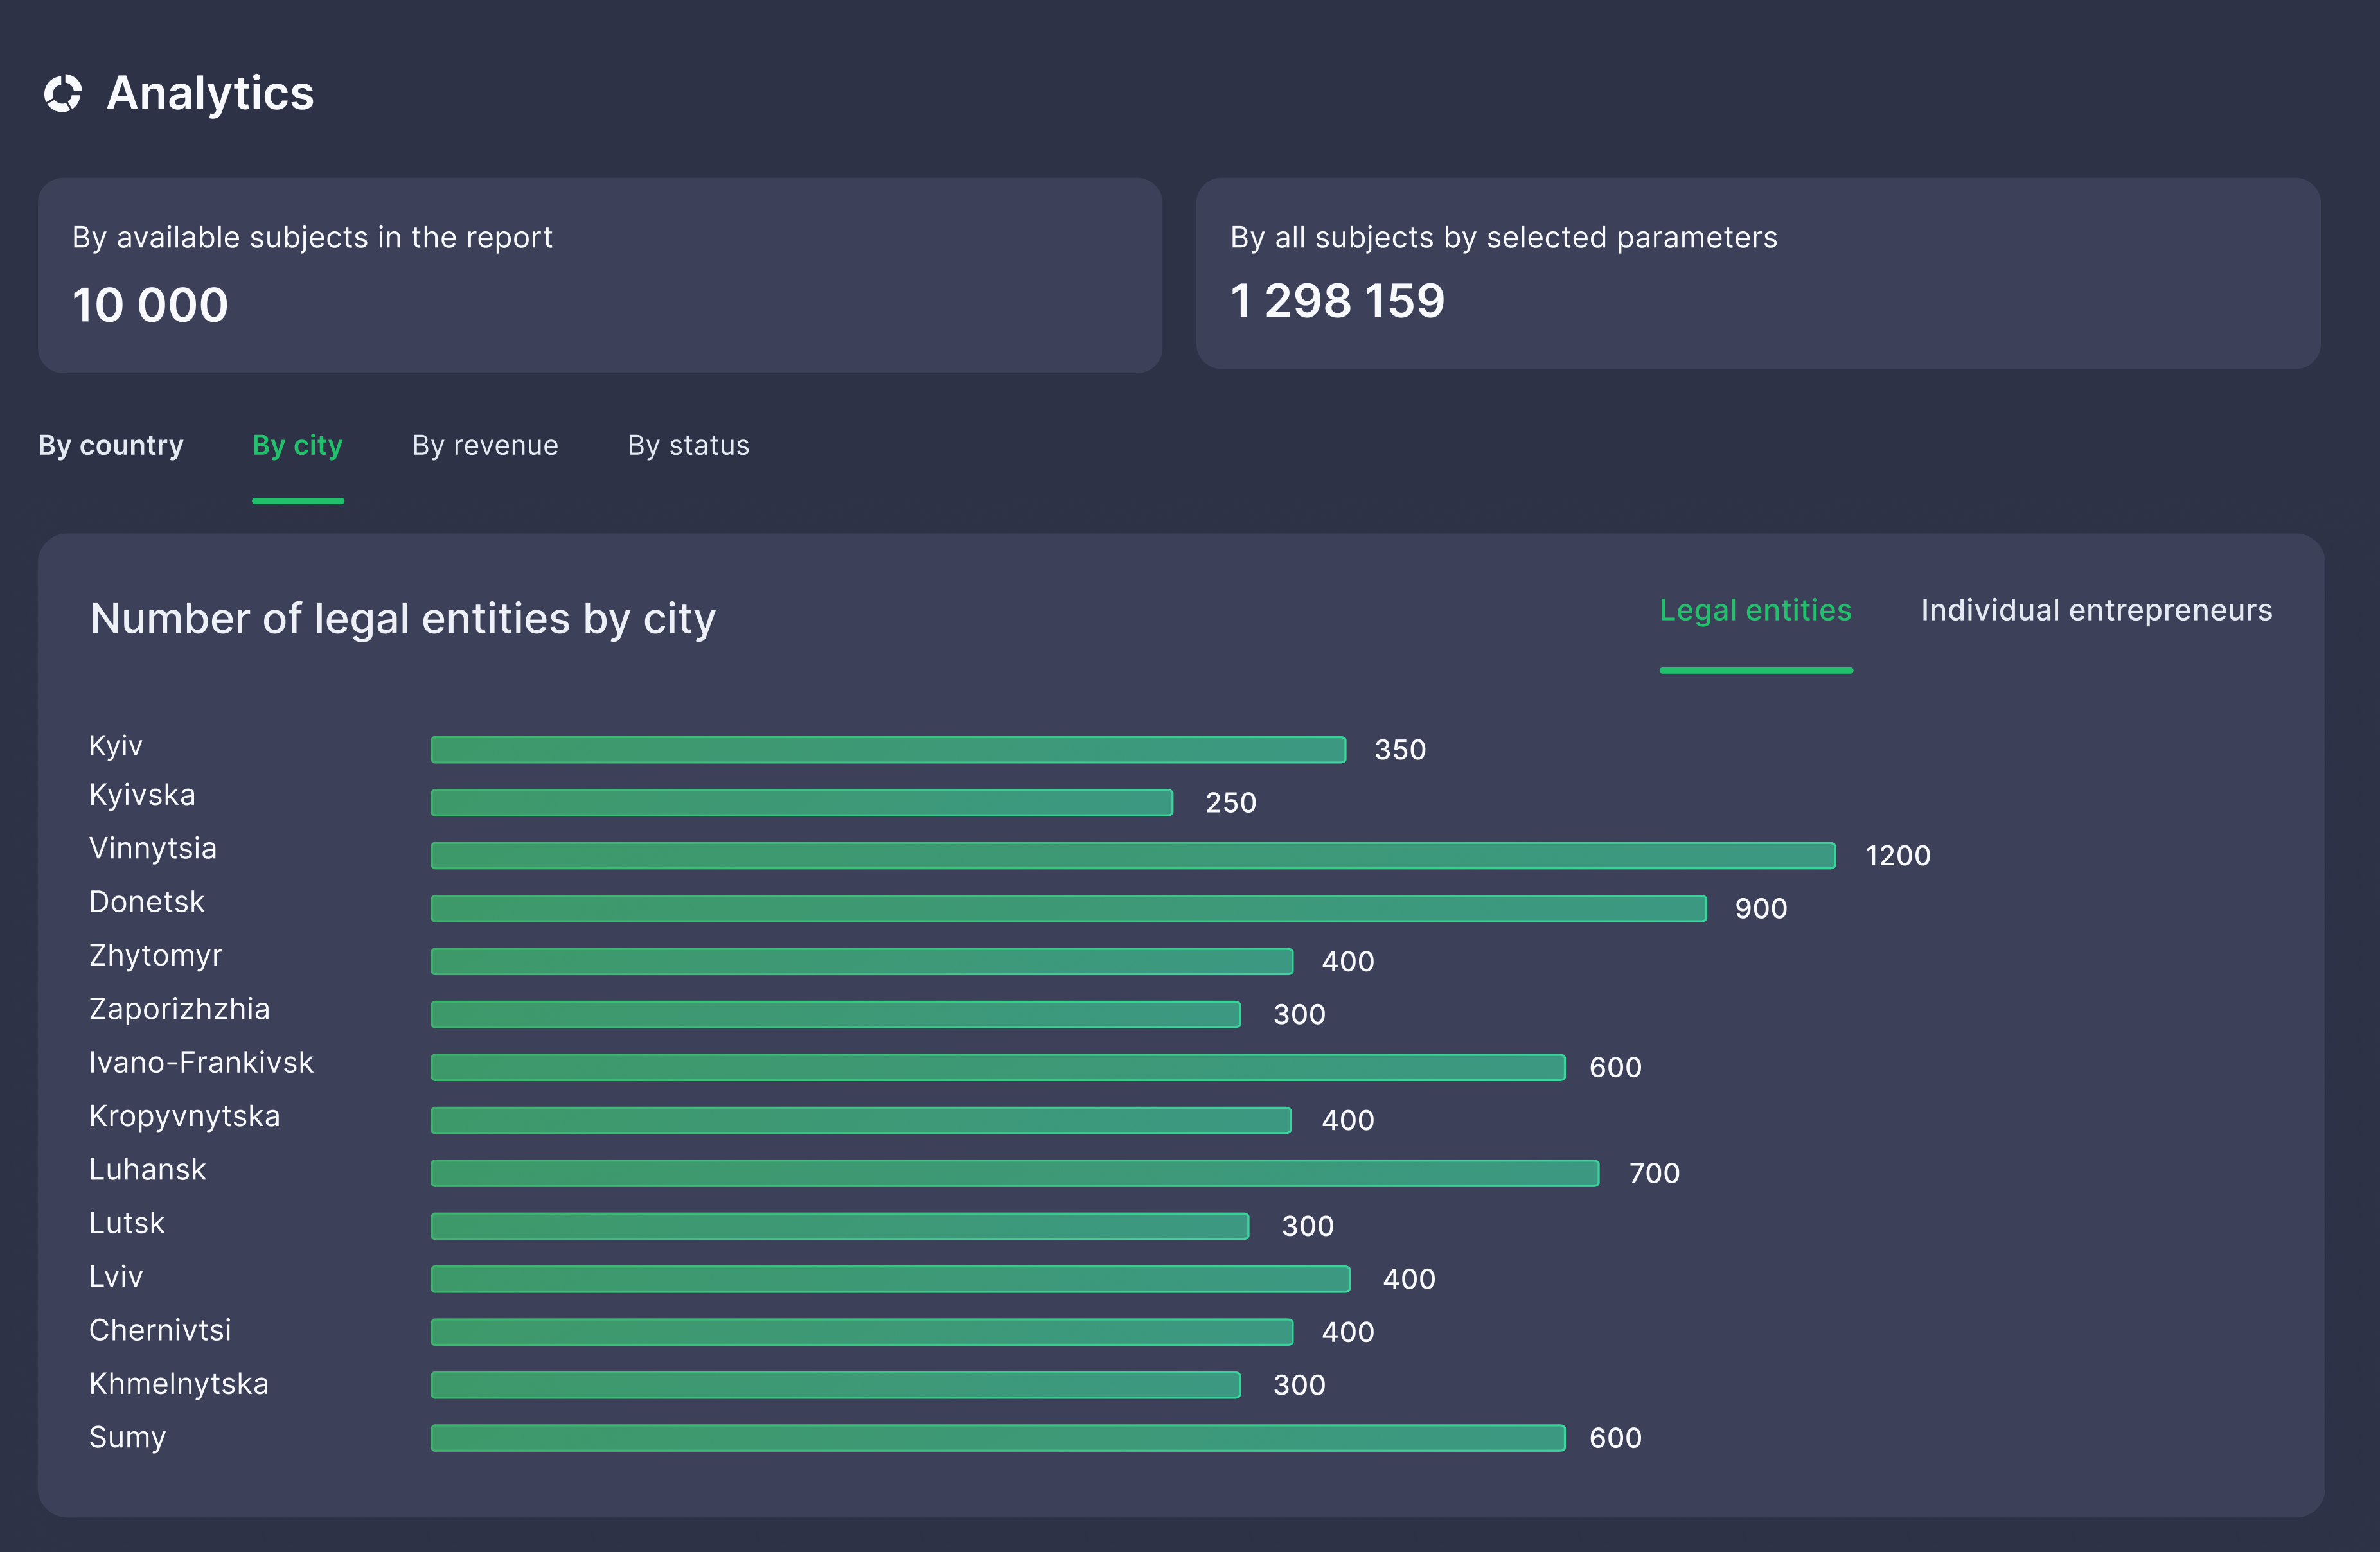This screenshot has width=2380, height=1552.
Task: Click the Ivano-Frankivsk city label
Action: pyautogui.click(x=201, y=1062)
